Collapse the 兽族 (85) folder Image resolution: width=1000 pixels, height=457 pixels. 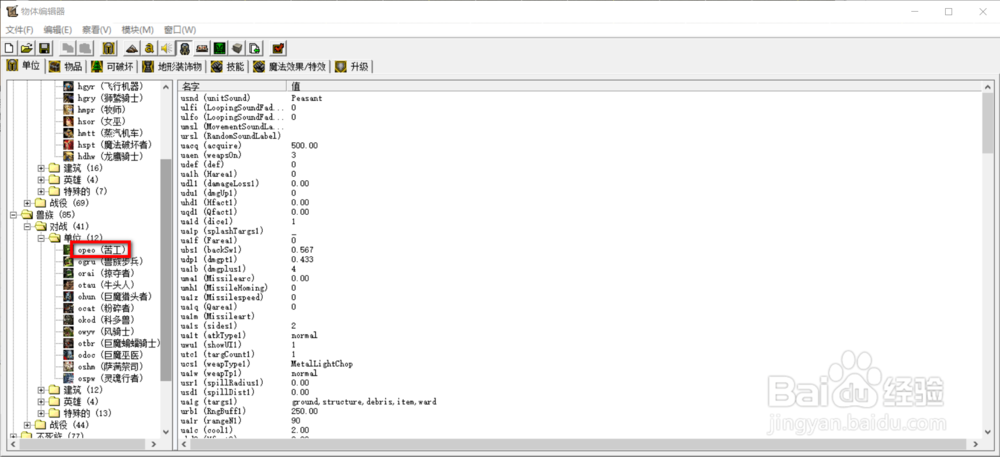(x=13, y=215)
